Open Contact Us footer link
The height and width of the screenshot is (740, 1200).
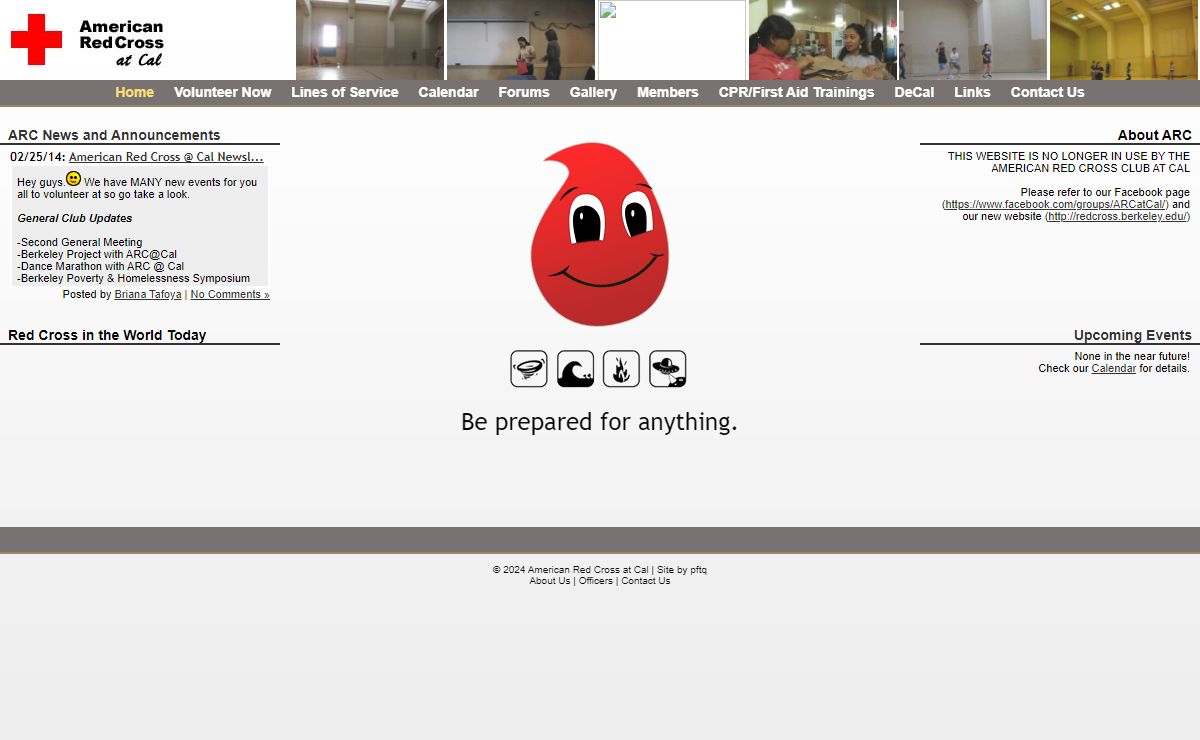click(x=646, y=581)
